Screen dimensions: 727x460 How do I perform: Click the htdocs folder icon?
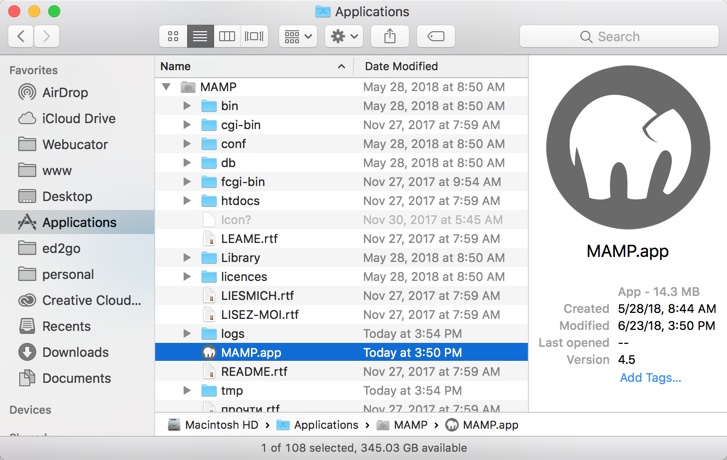[x=209, y=201]
